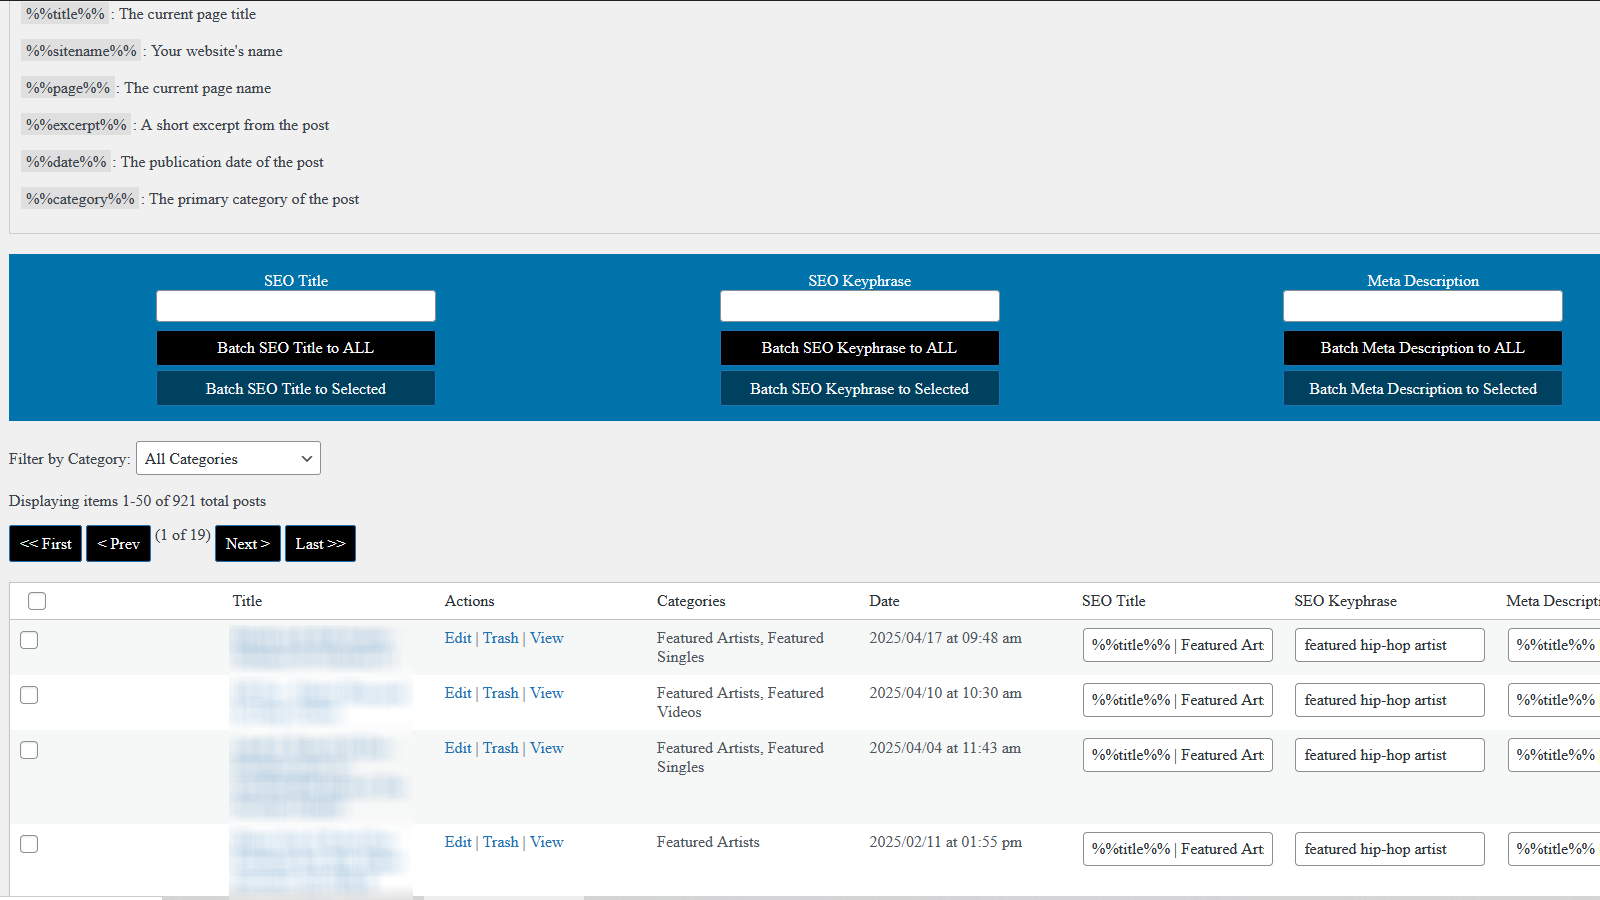Click Batch SEO Title to ALL button
The height and width of the screenshot is (900, 1600).
point(295,348)
